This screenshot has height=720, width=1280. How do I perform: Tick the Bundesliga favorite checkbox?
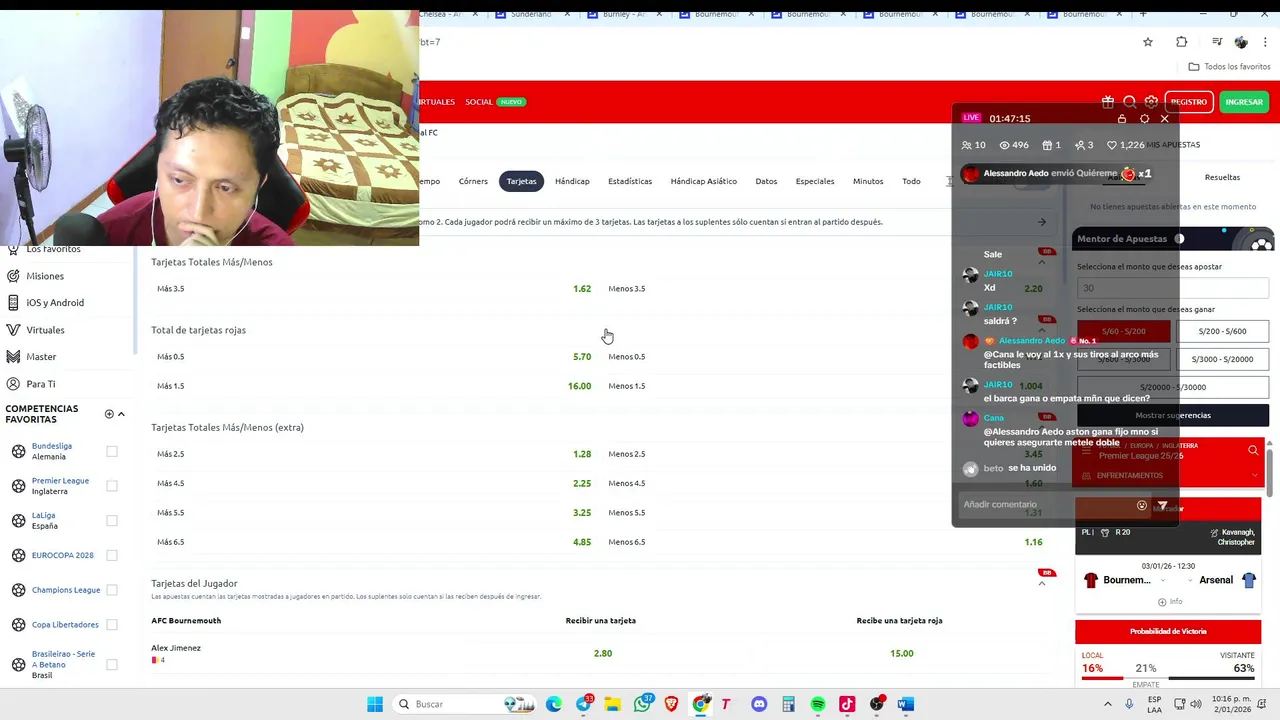(x=112, y=451)
